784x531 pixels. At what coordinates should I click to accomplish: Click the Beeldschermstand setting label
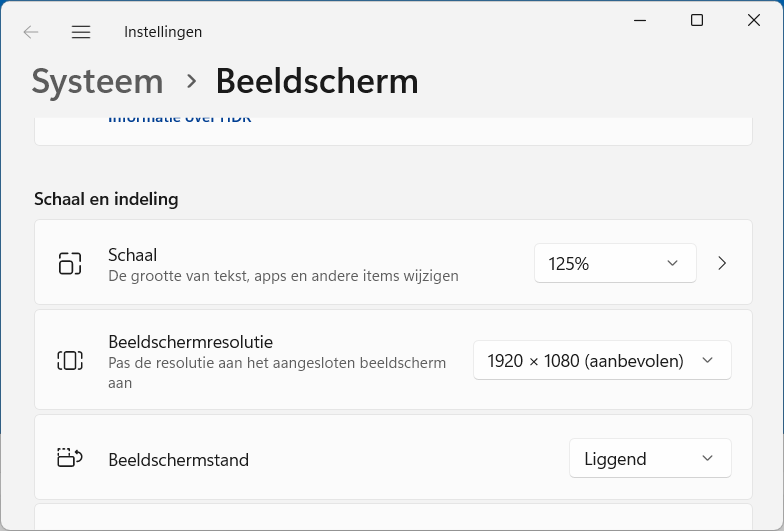(x=178, y=460)
